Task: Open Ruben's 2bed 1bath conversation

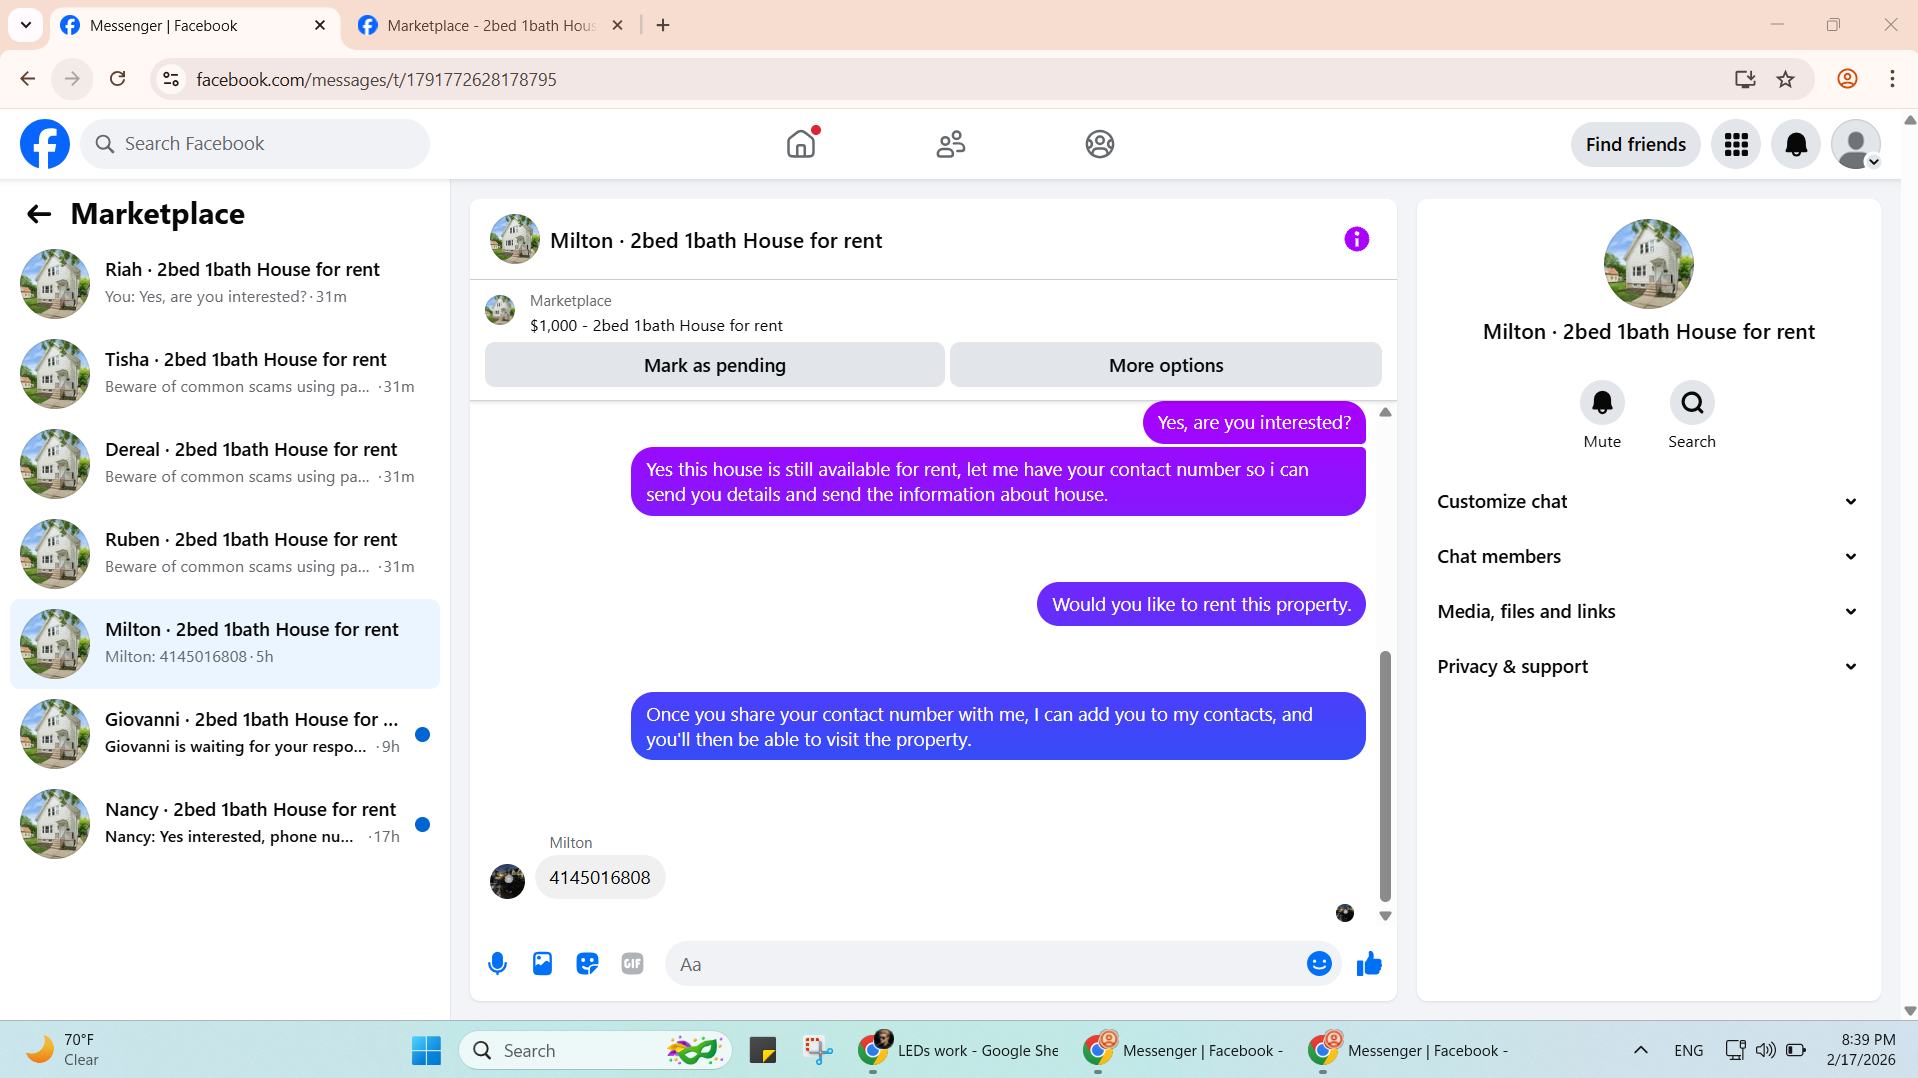Action: 225,554
